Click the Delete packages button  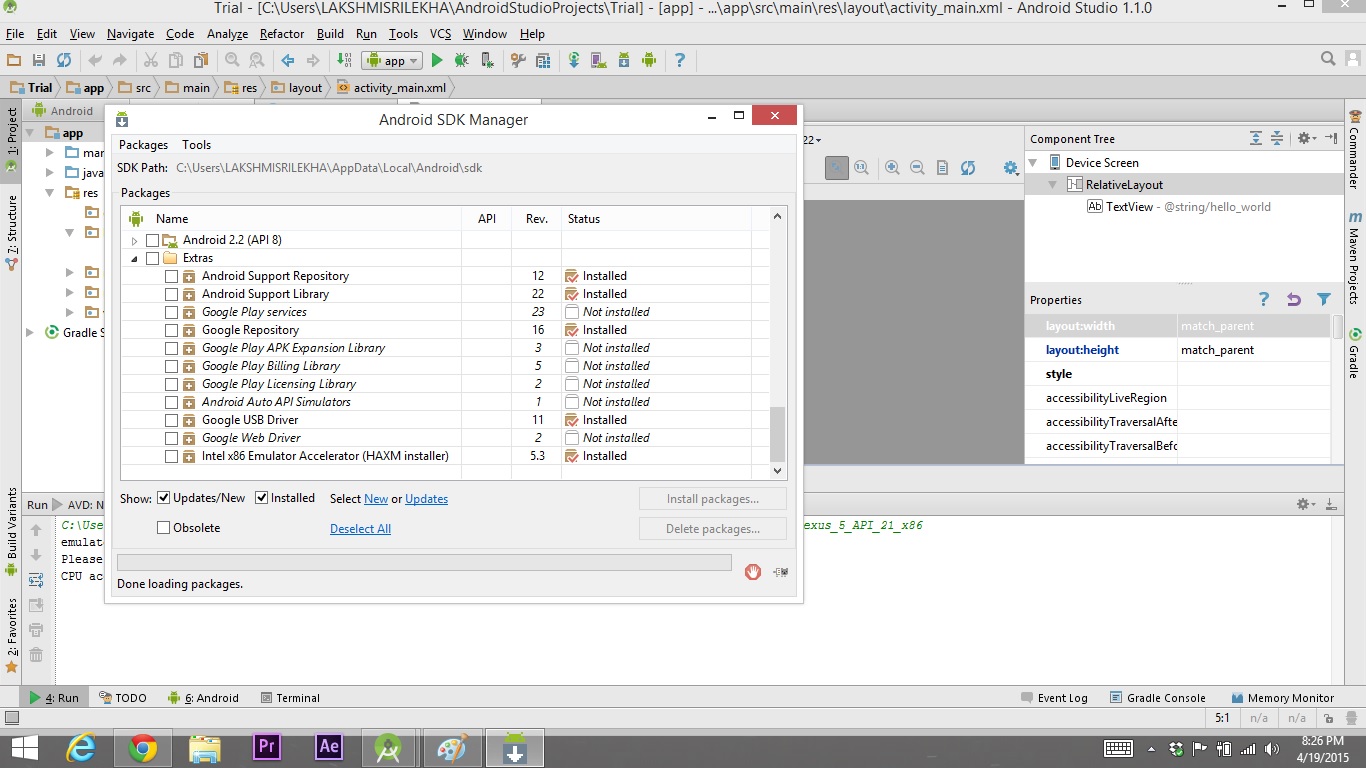713,529
